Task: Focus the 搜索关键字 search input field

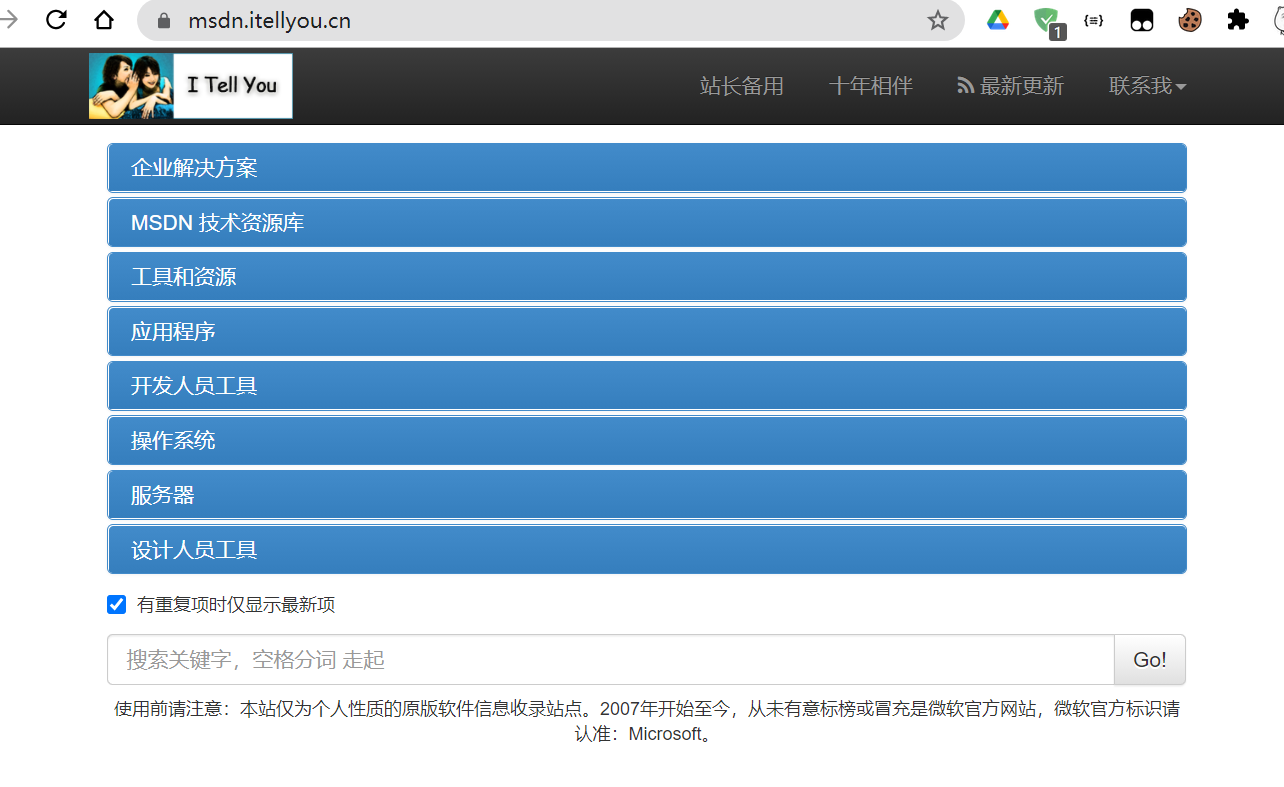Action: click(611, 660)
